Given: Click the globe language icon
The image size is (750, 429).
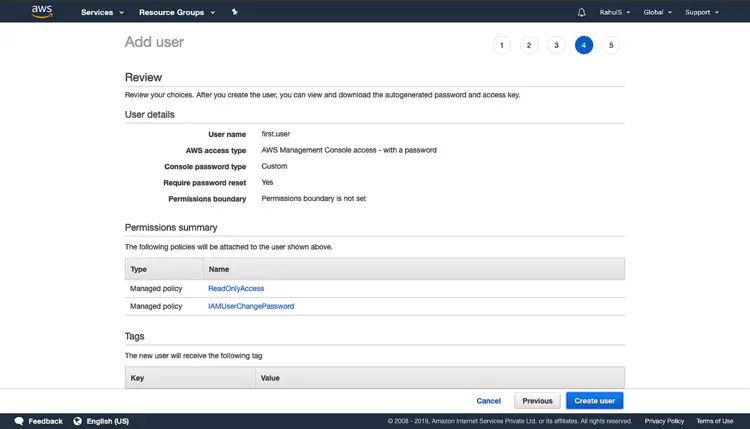Looking at the screenshot, I should pyautogui.click(x=77, y=421).
